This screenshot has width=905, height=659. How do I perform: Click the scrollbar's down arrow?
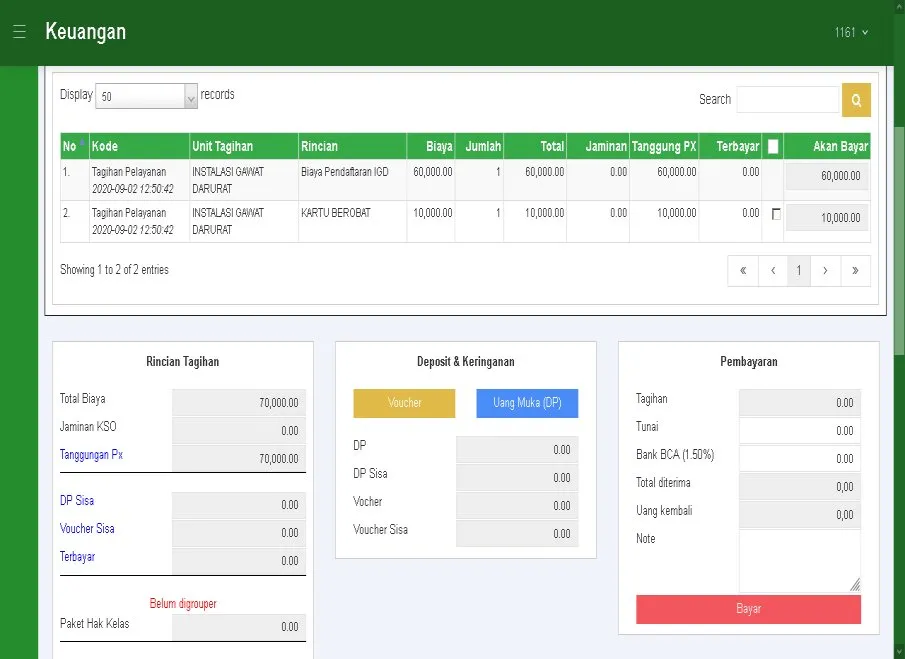pyautogui.click(x=899, y=653)
